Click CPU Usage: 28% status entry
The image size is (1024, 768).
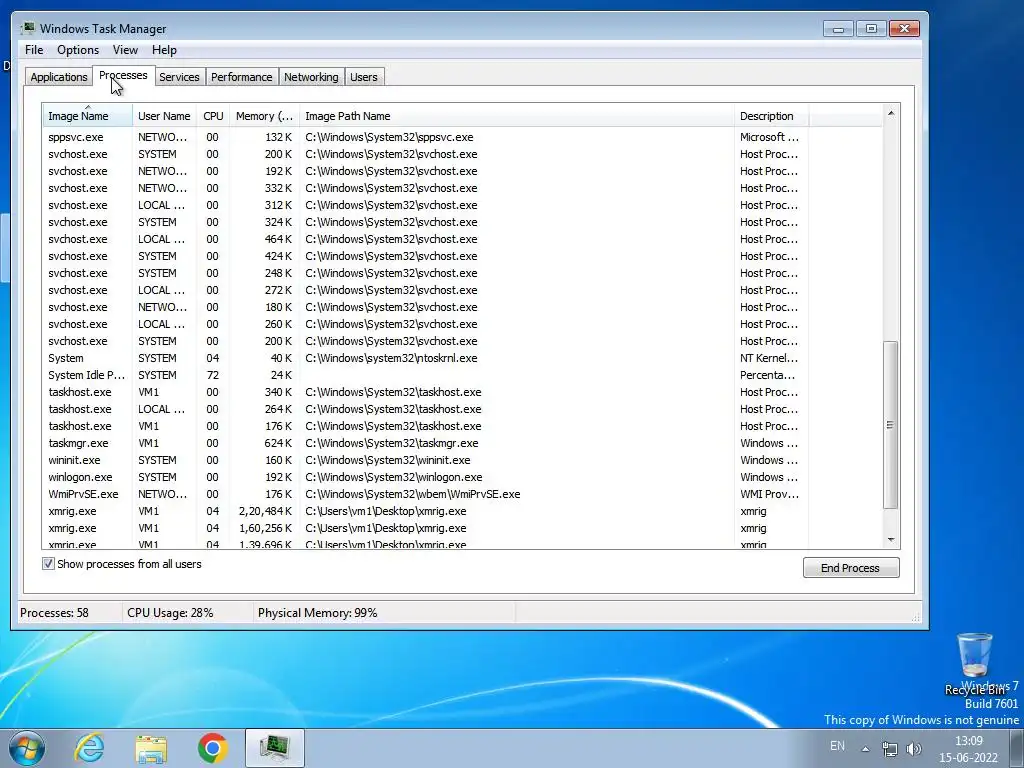pyautogui.click(x=170, y=613)
